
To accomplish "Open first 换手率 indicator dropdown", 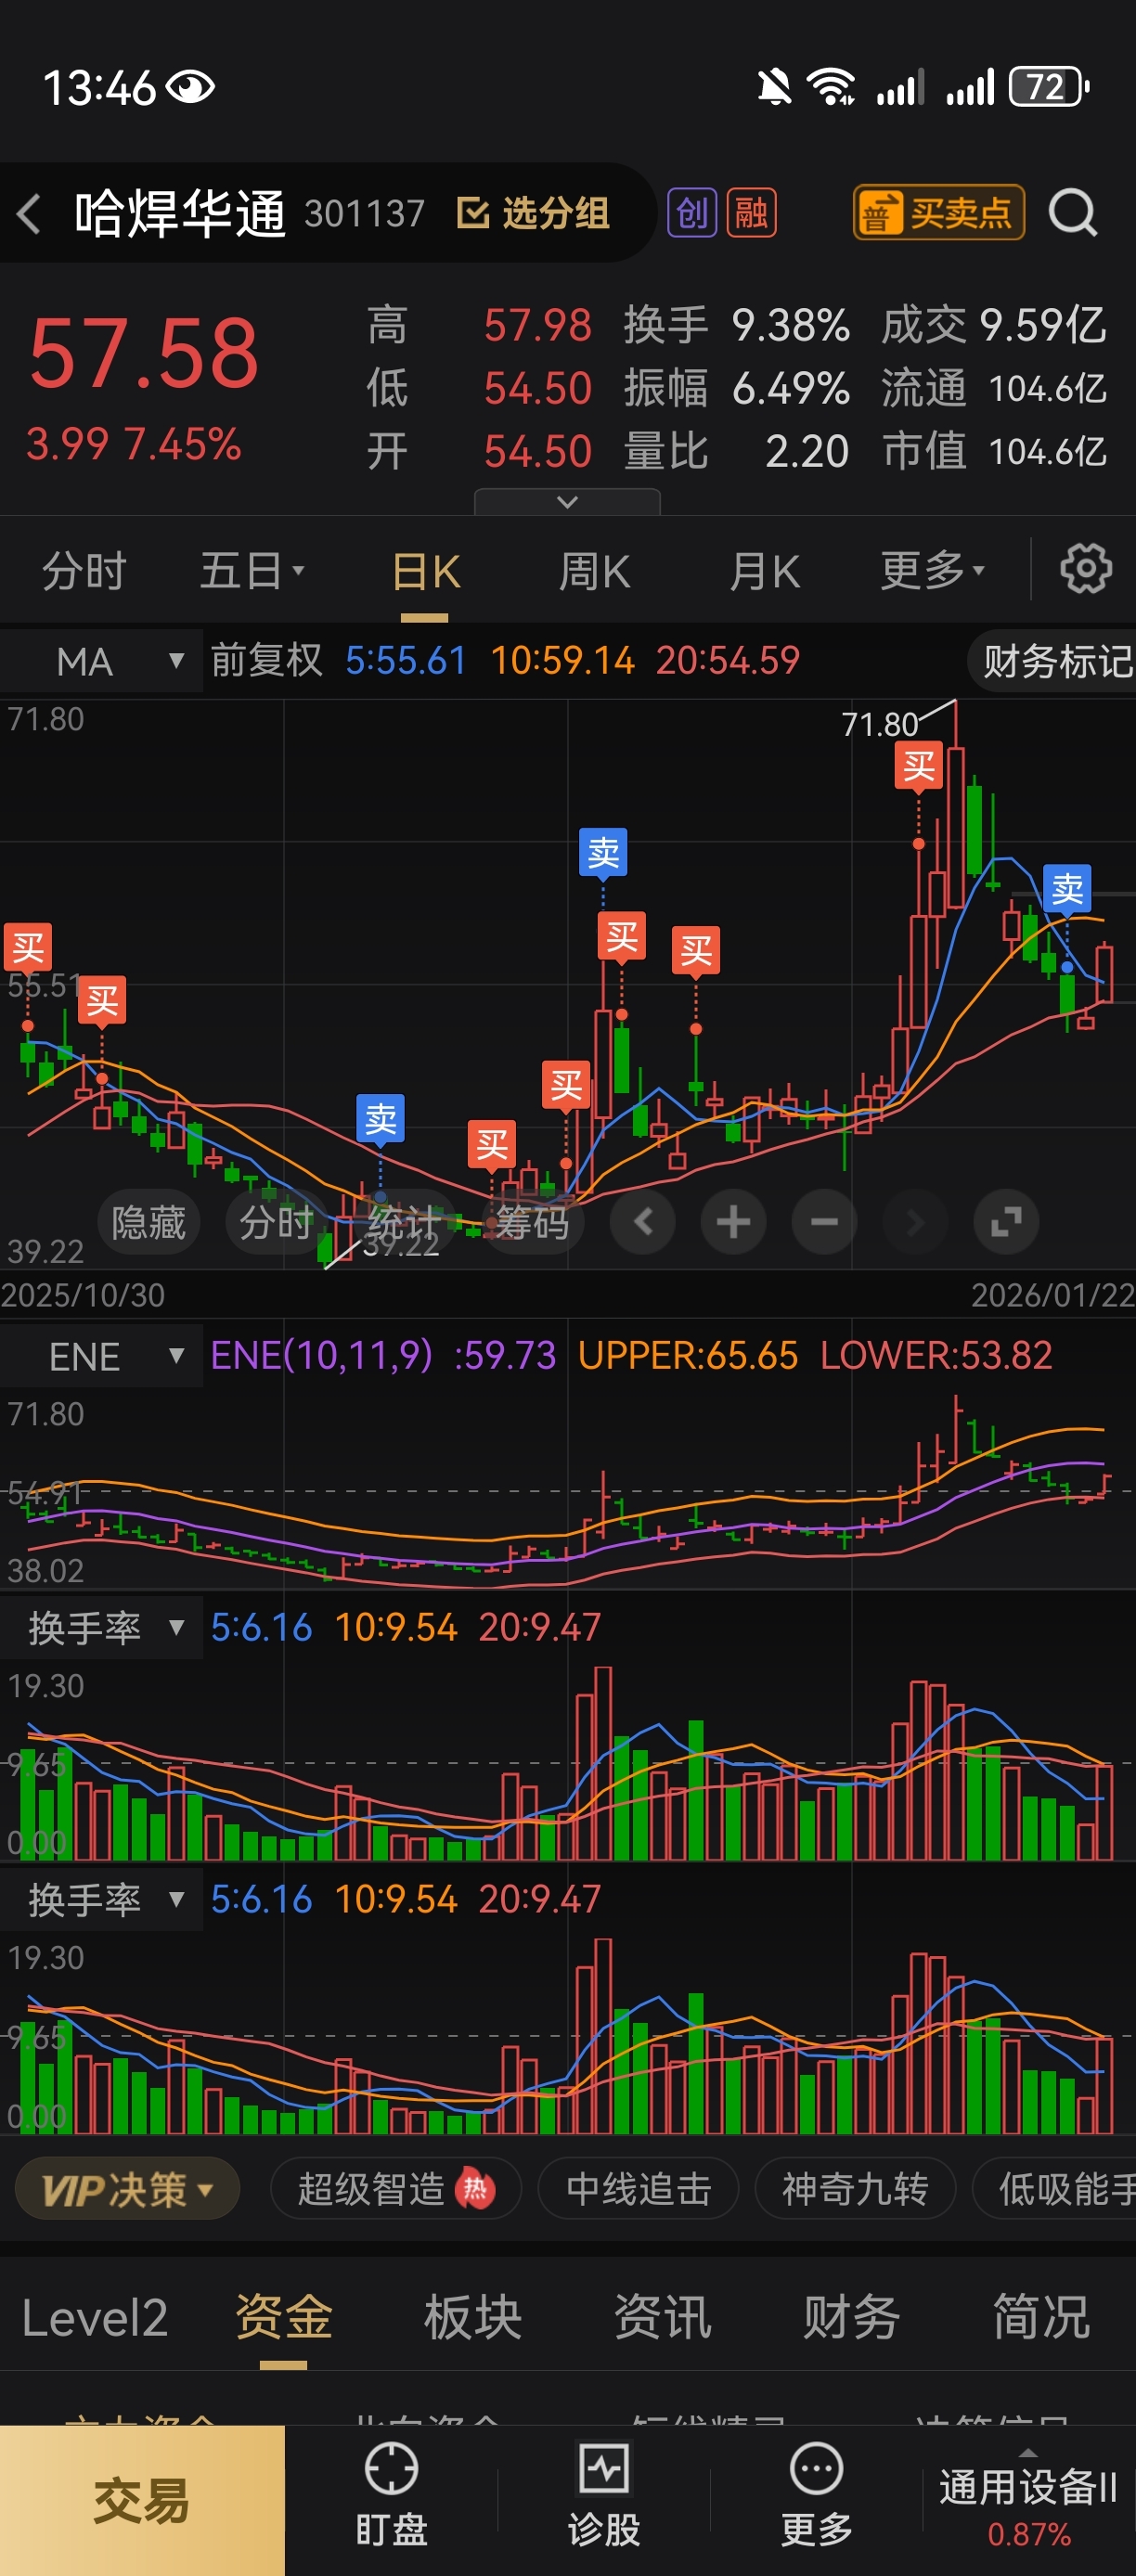I will tap(101, 1628).
